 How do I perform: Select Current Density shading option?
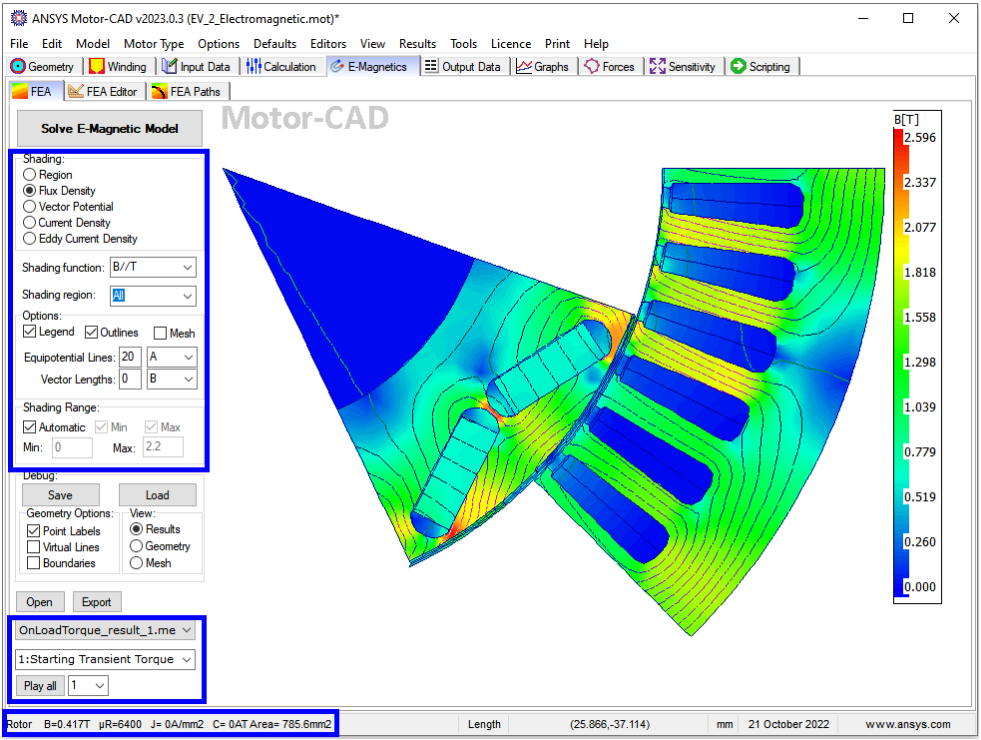29,223
